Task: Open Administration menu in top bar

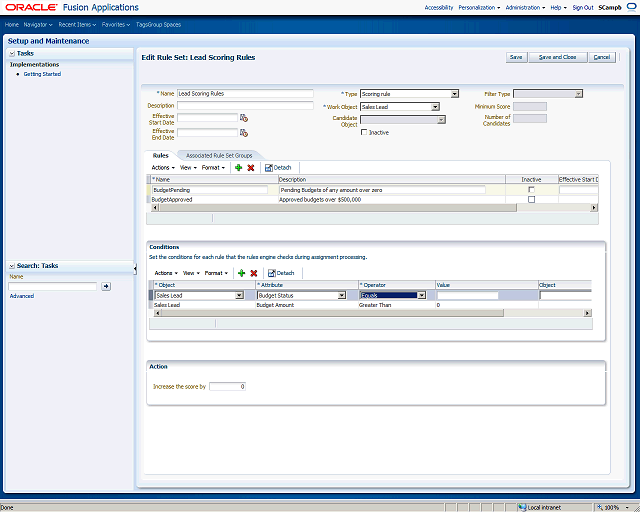Action: point(525,7)
